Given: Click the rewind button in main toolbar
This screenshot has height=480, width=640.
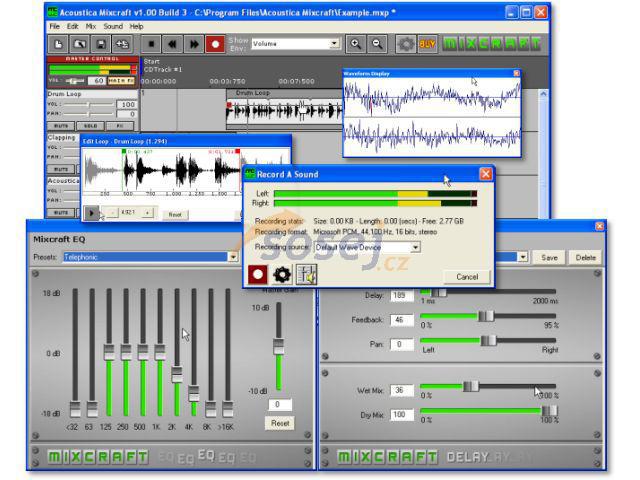Looking at the screenshot, I should point(172,45).
